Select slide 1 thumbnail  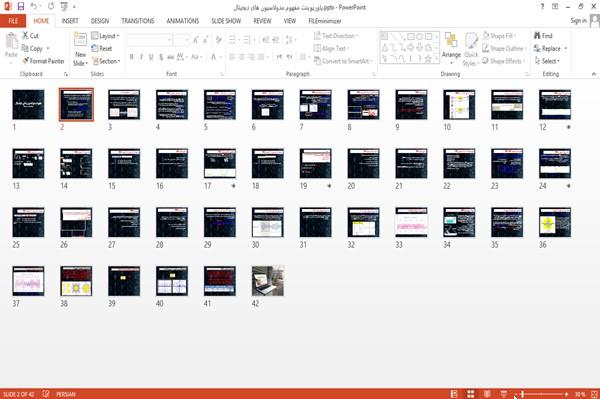point(28,104)
